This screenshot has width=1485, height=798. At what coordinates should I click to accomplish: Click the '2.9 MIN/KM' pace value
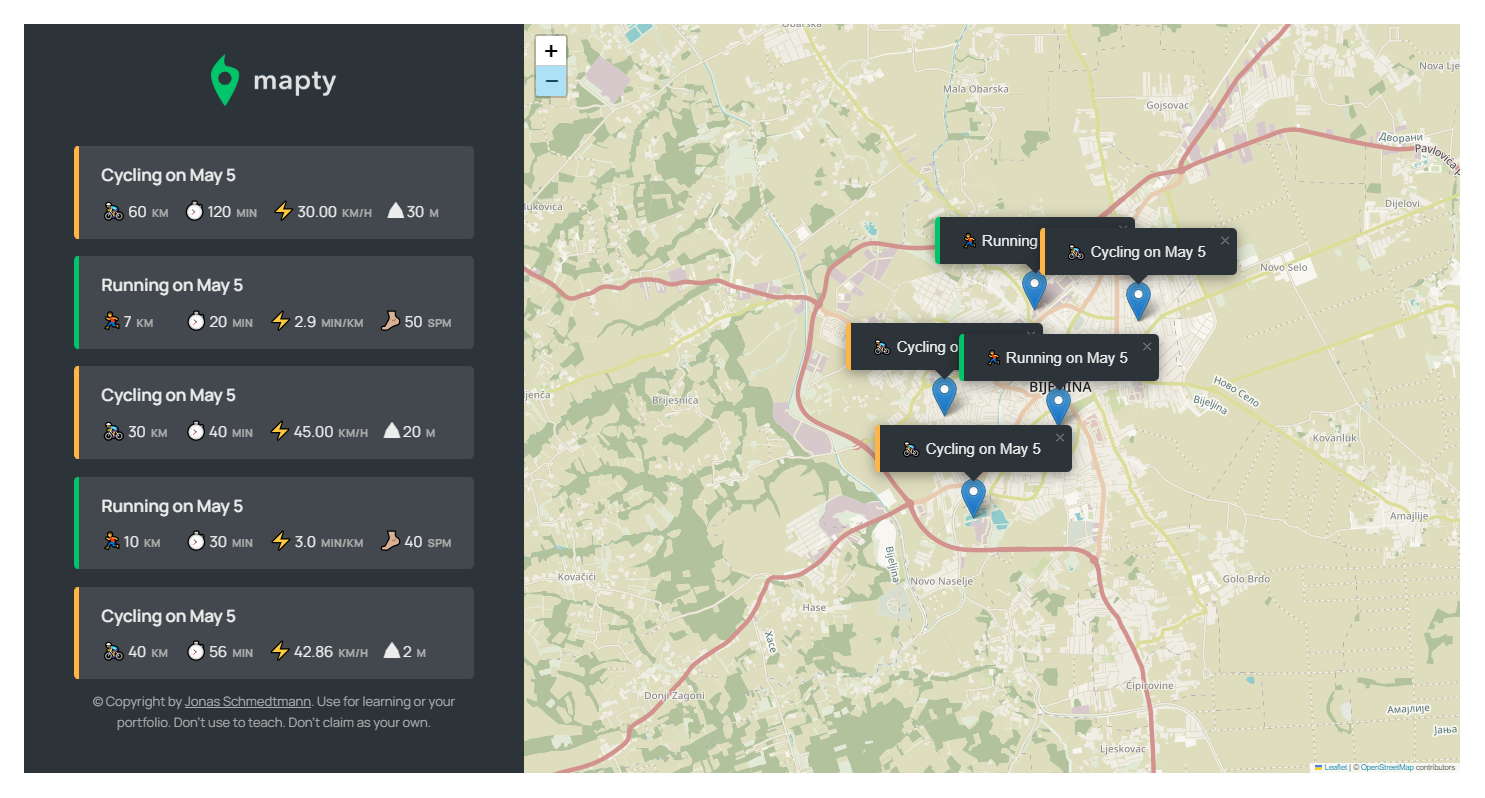[x=329, y=322]
